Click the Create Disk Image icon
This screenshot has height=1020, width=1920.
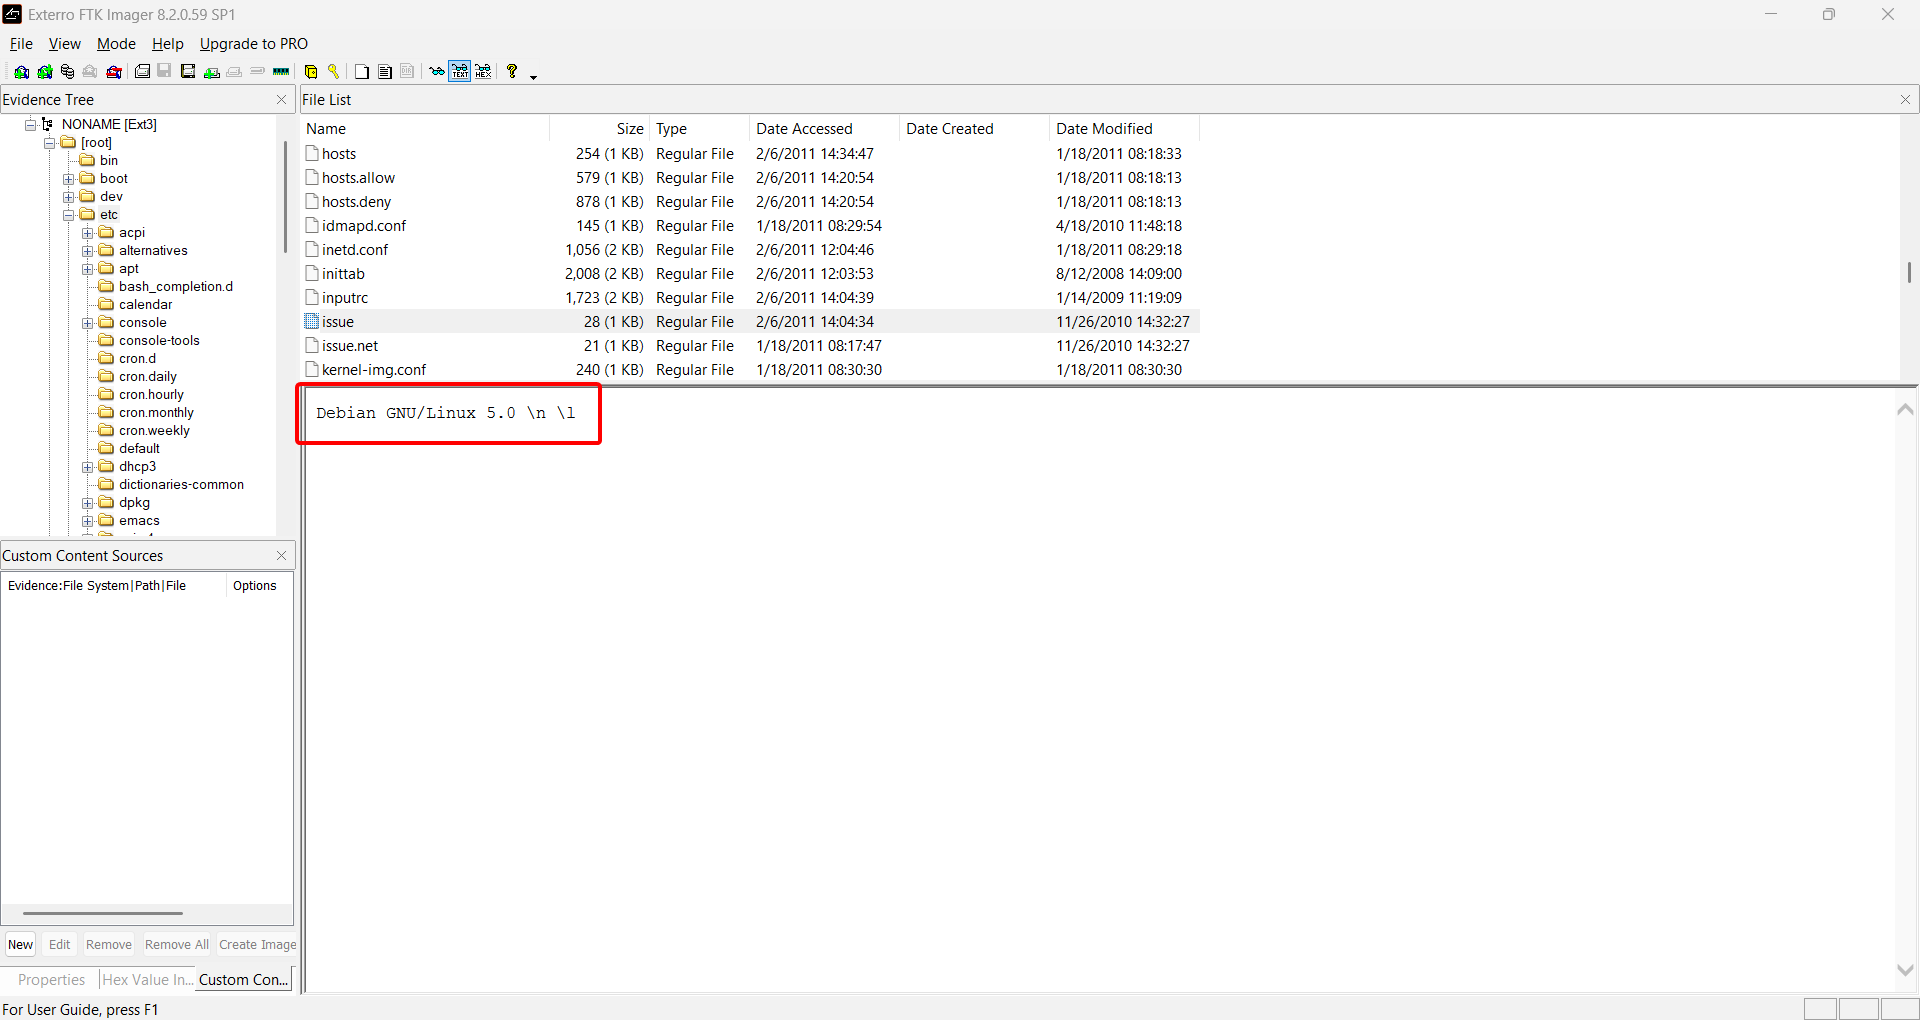[x=142, y=72]
